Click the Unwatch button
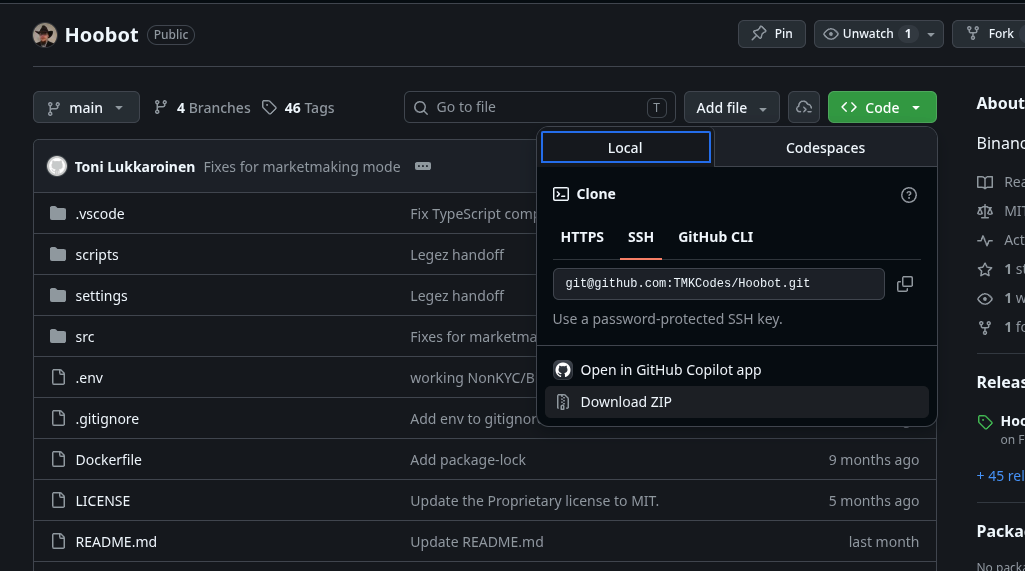Viewport: 1025px width, 571px height. click(866, 34)
